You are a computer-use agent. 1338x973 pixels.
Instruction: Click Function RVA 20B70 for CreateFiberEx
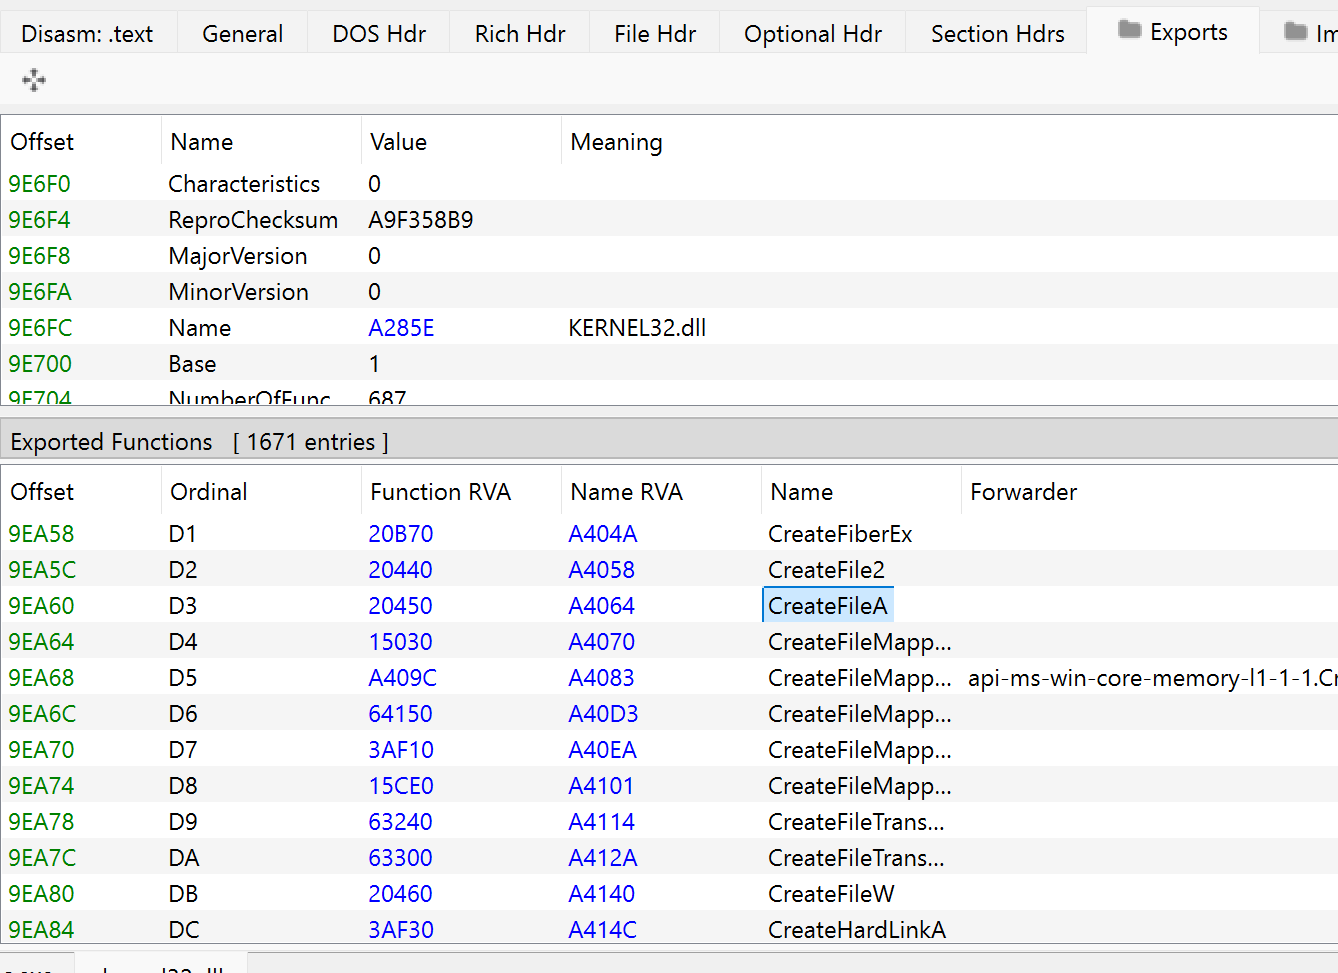tap(400, 534)
